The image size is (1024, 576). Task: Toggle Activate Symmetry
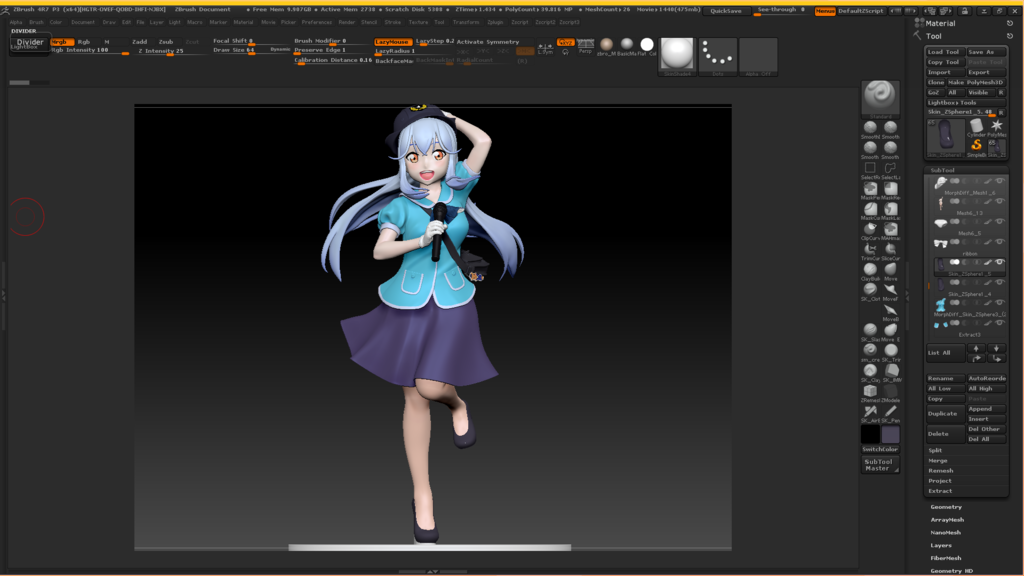tap(488, 42)
